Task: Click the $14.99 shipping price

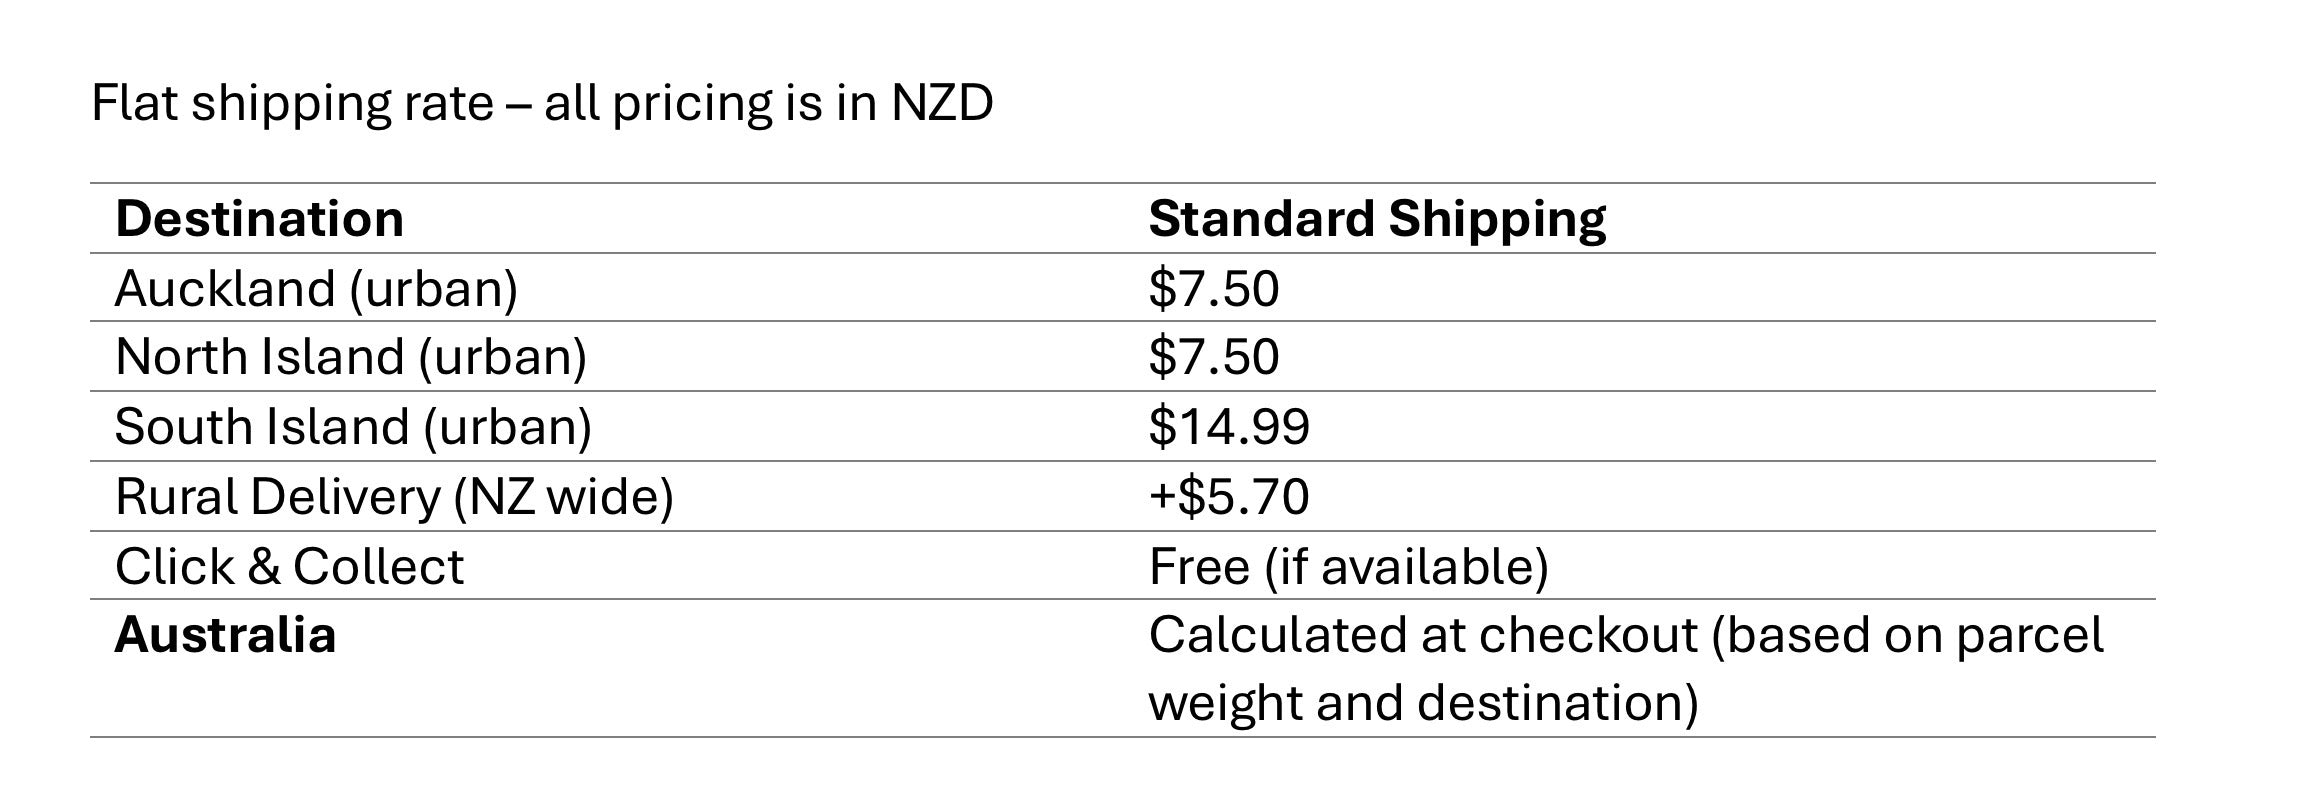Action: (1229, 427)
